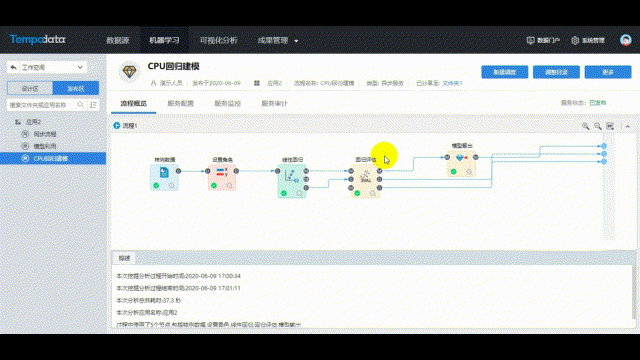The image size is (640, 360).
Task: Select the regression evaluation EVAL node
Action: point(365,181)
